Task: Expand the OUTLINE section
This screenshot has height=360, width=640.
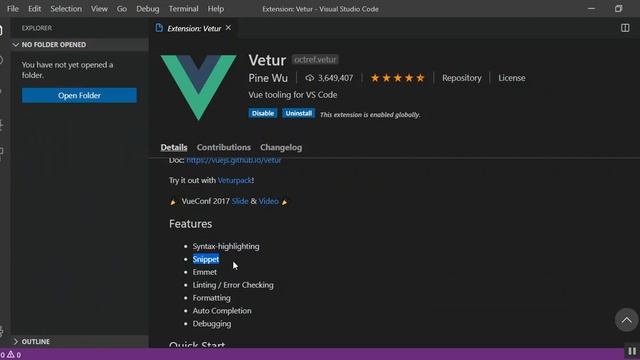Action: pyautogui.click(x=80, y=341)
